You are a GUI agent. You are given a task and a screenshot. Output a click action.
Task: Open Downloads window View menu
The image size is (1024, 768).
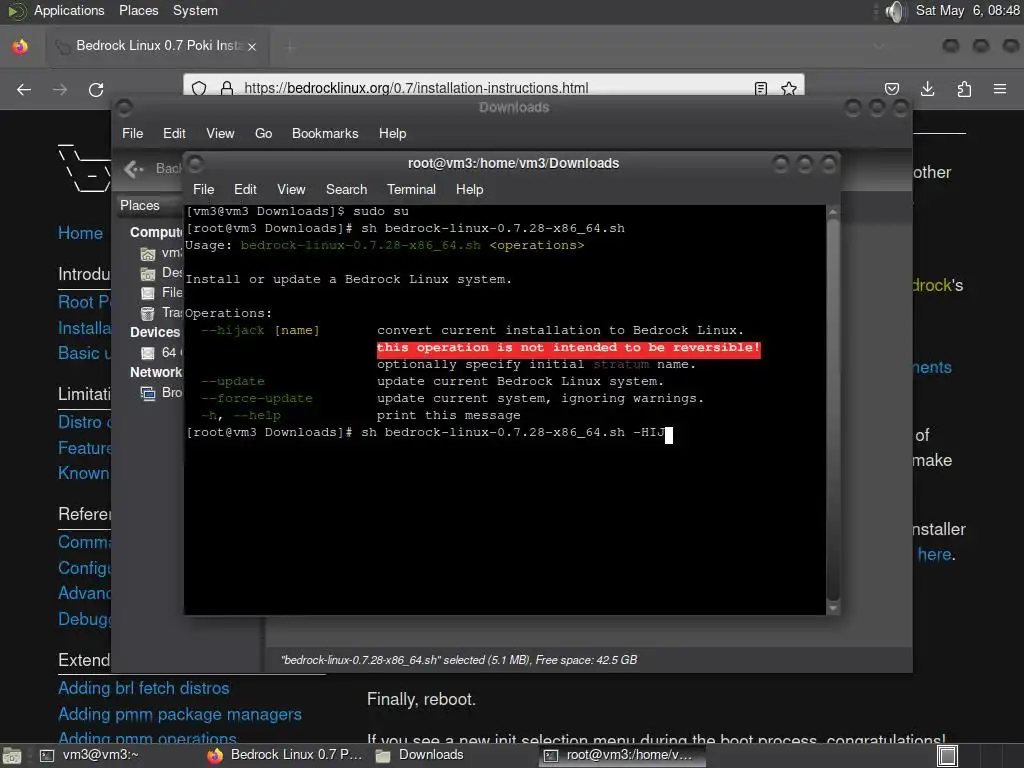220,133
